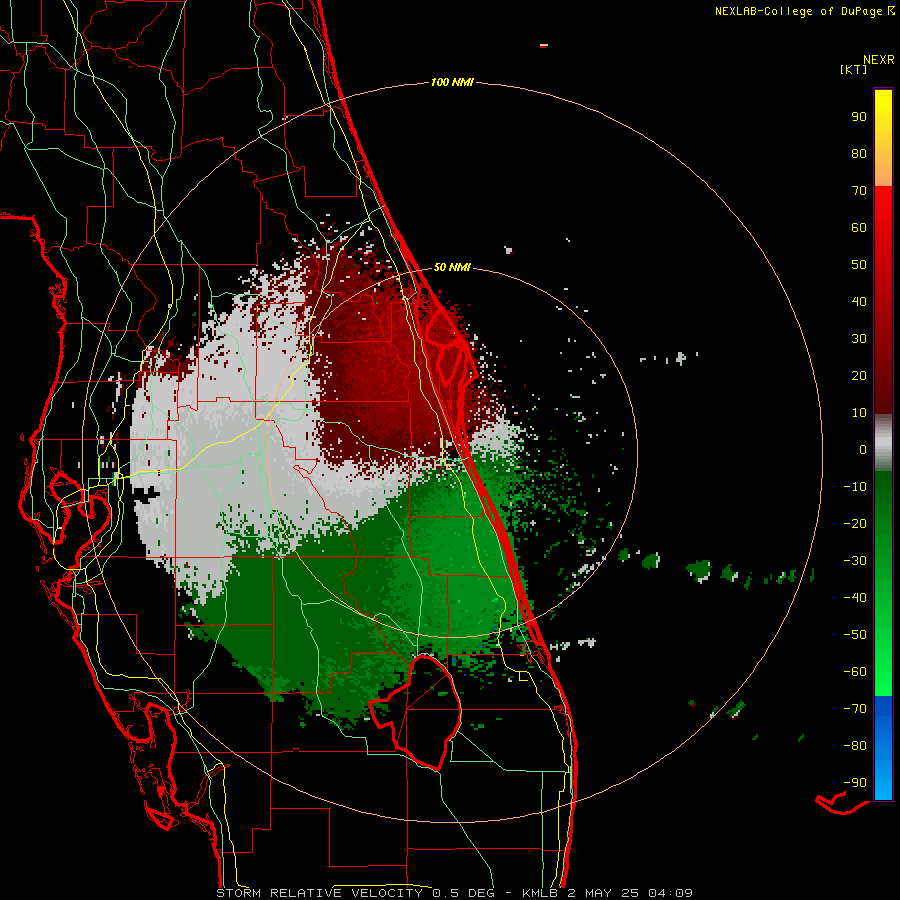The image size is (900, 900).
Task: Click the green inbound segment of color bar
Action: pyautogui.click(x=883, y=583)
